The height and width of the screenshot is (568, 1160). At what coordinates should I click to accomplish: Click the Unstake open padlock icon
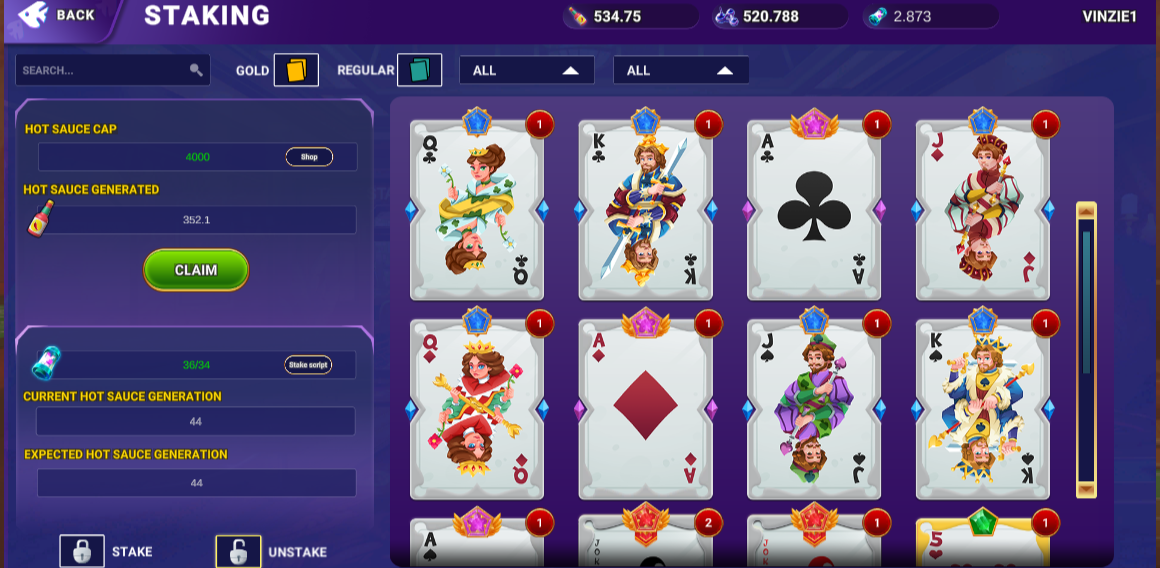pyautogui.click(x=237, y=552)
